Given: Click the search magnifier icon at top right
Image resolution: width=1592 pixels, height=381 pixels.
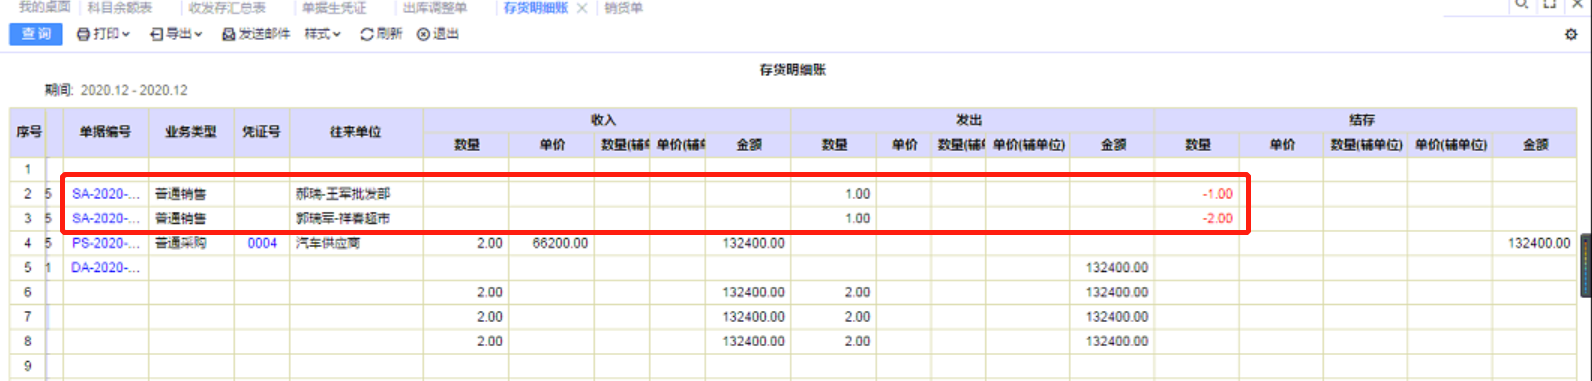Looking at the screenshot, I should [x=1521, y=4].
